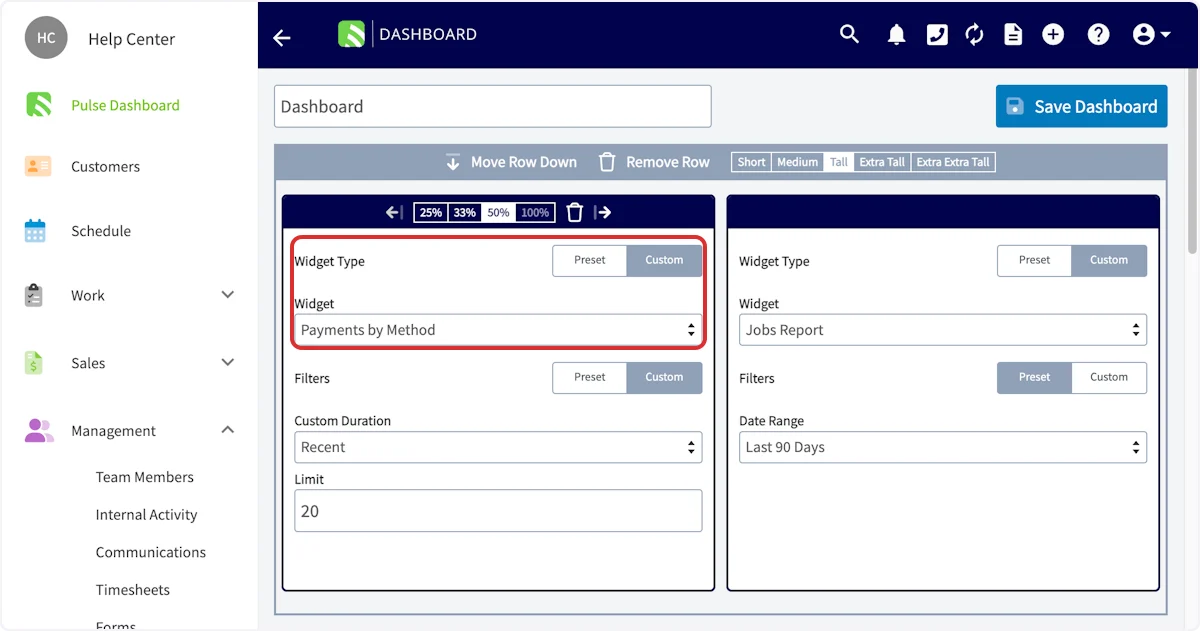Viewport: 1200px width, 631px height.
Task: Open the user account menu
Action: pos(1151,35)
